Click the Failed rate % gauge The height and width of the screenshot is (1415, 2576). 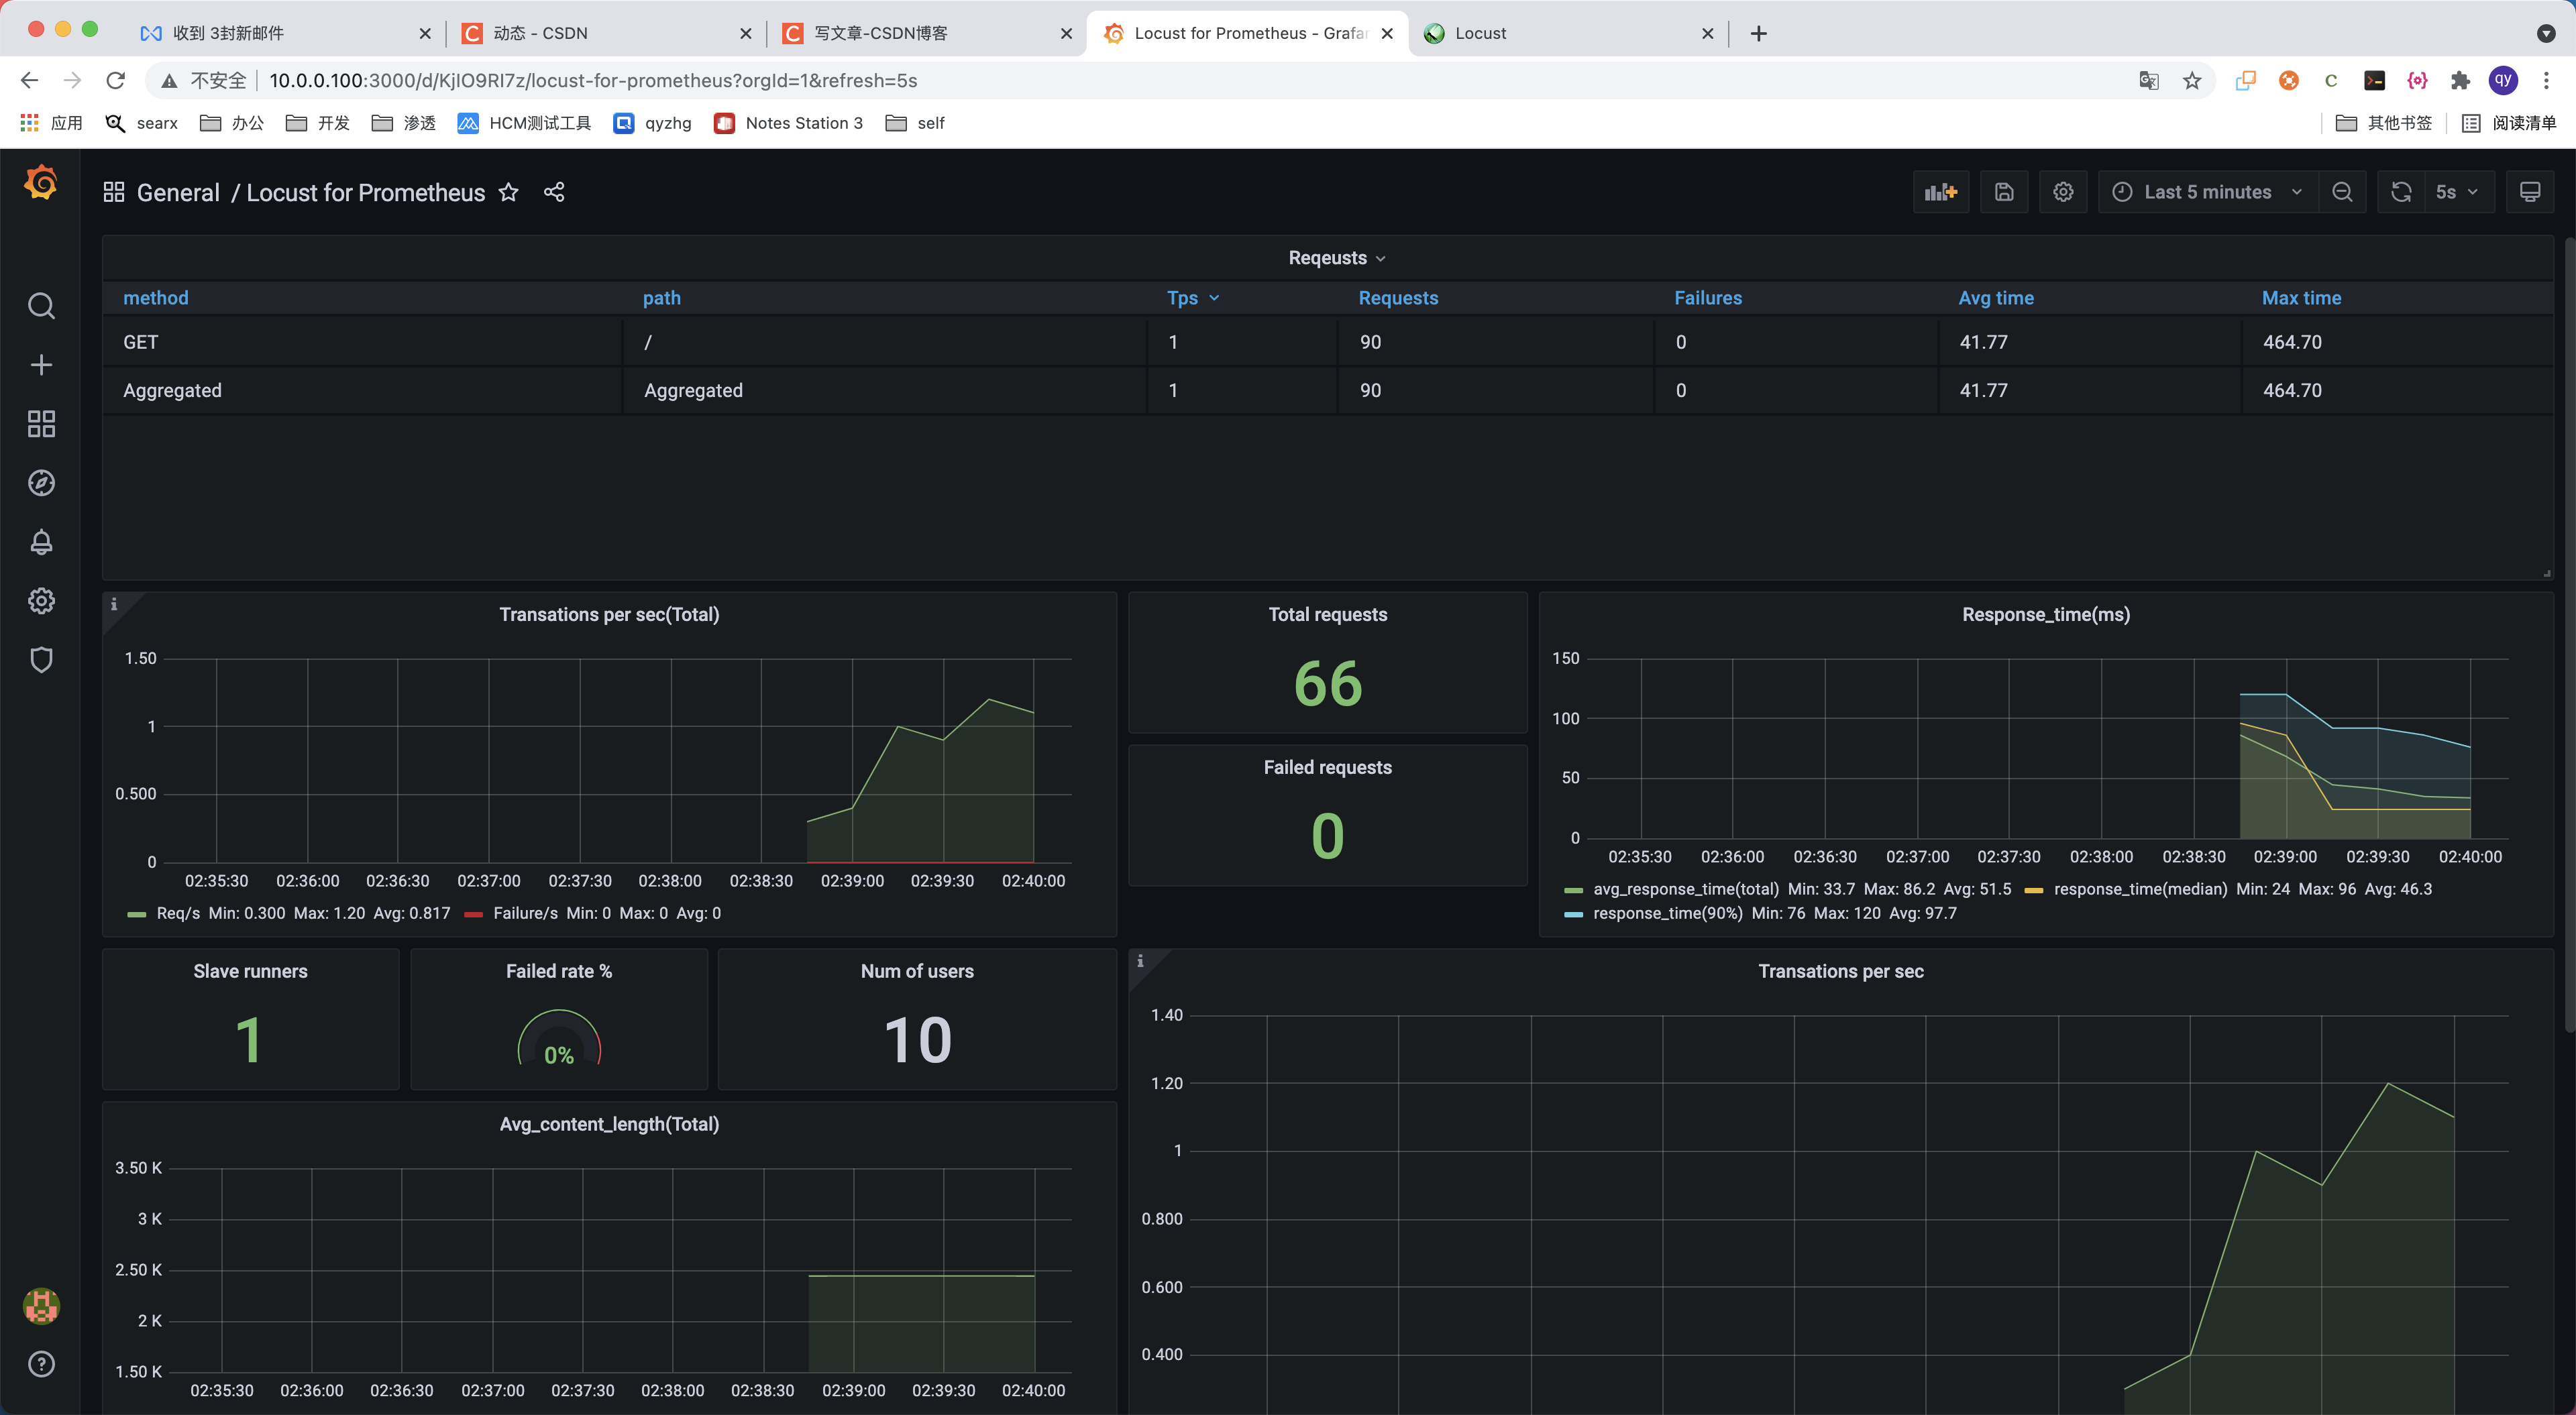pos(559,1038)
